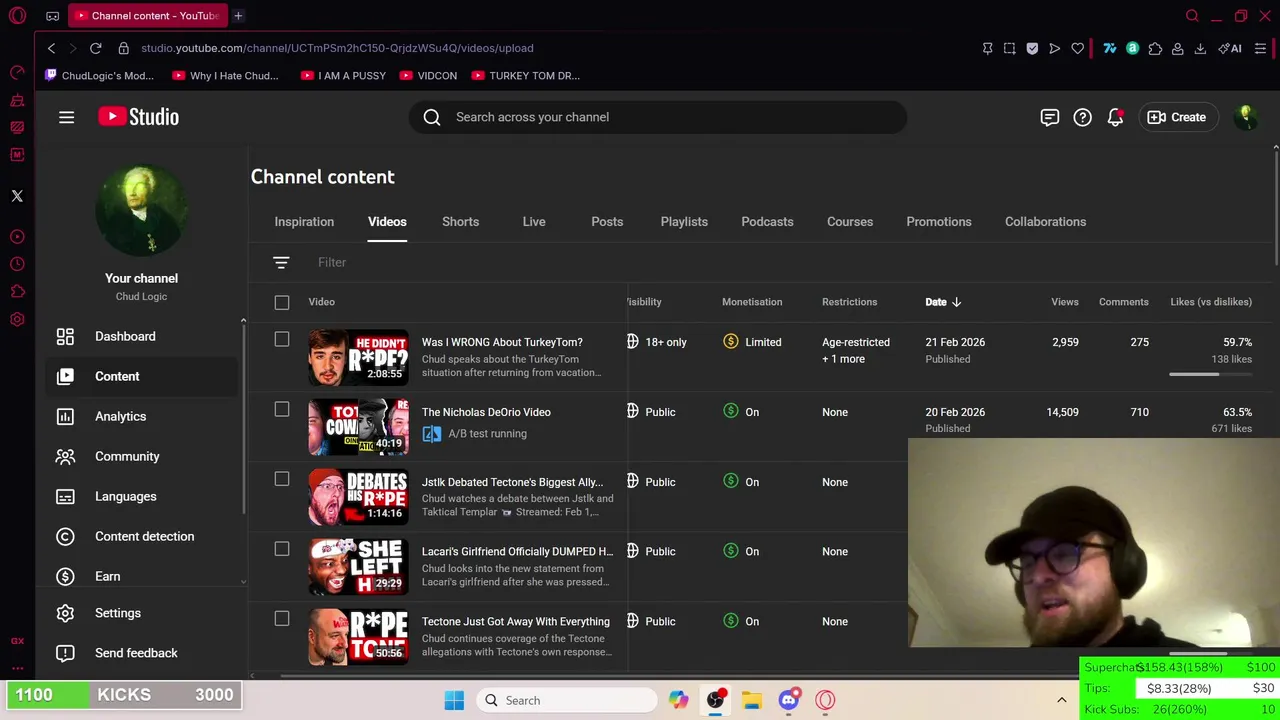Screen dimensions: 1280x720
Task: Open the Languages sidebar item
Action: click(x=140, y=496)
